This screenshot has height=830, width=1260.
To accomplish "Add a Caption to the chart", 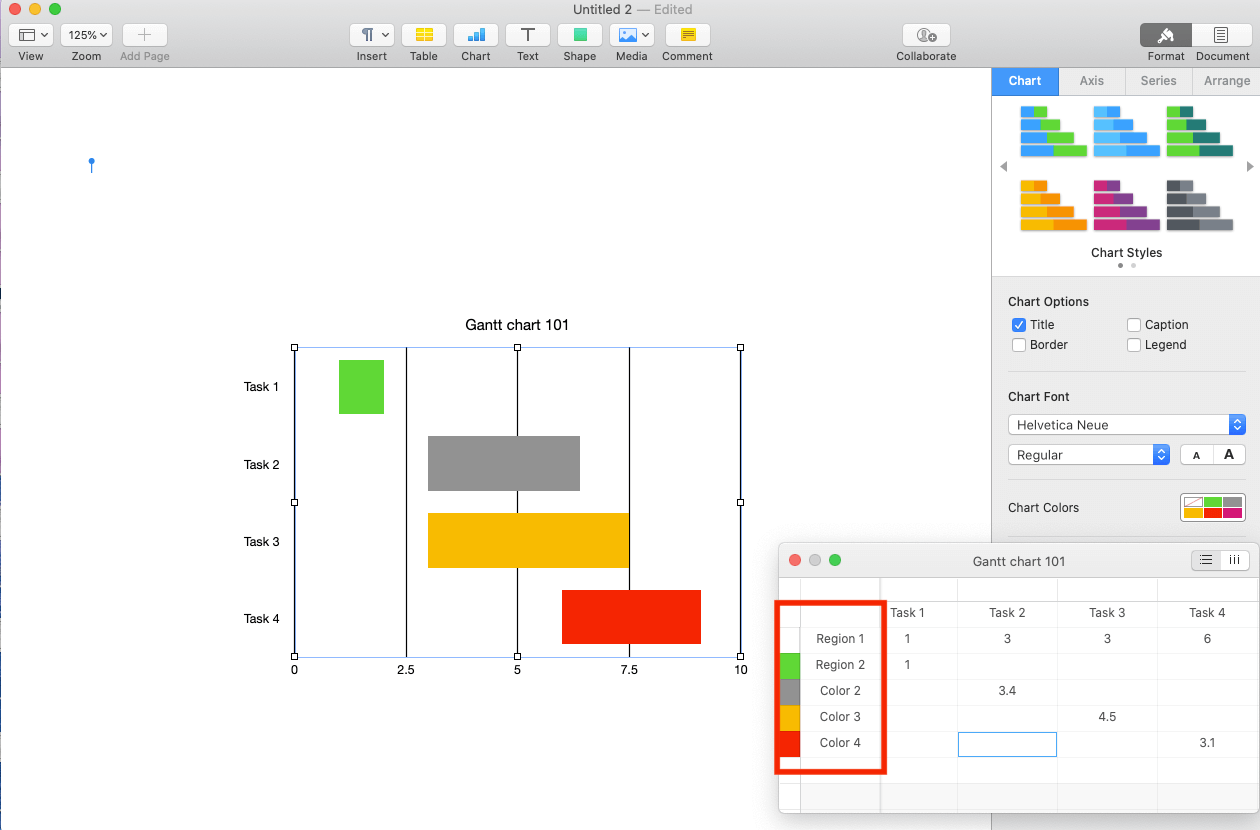I will (x=1134, y=324).
